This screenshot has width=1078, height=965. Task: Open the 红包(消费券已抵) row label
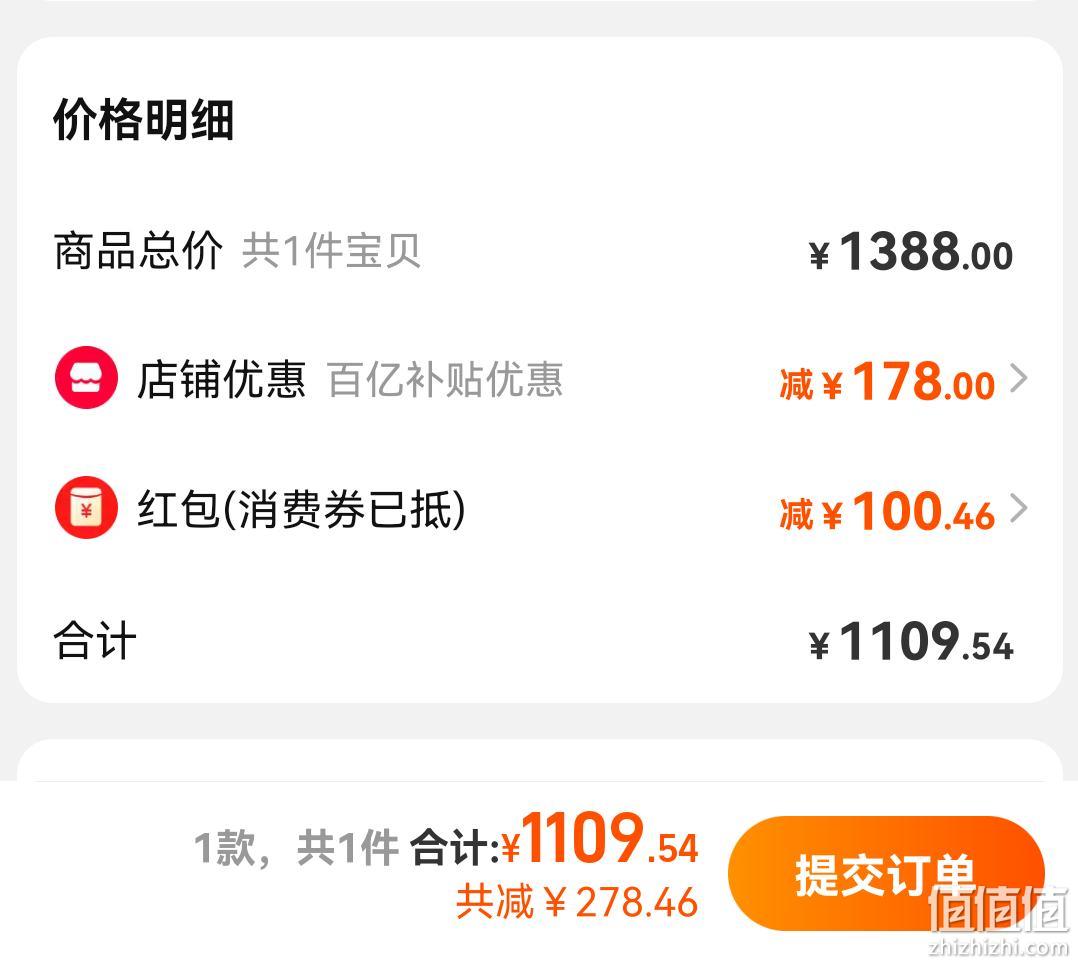click(x=301, y=509)
